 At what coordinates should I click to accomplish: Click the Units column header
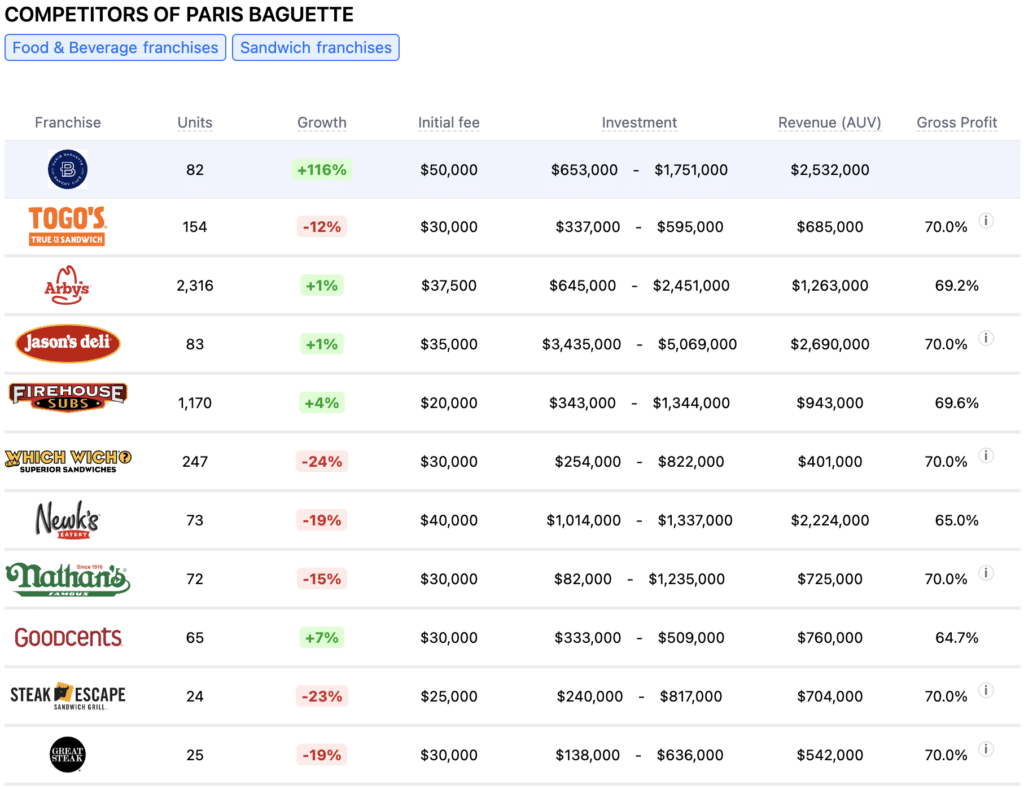[x=195, y=123]
